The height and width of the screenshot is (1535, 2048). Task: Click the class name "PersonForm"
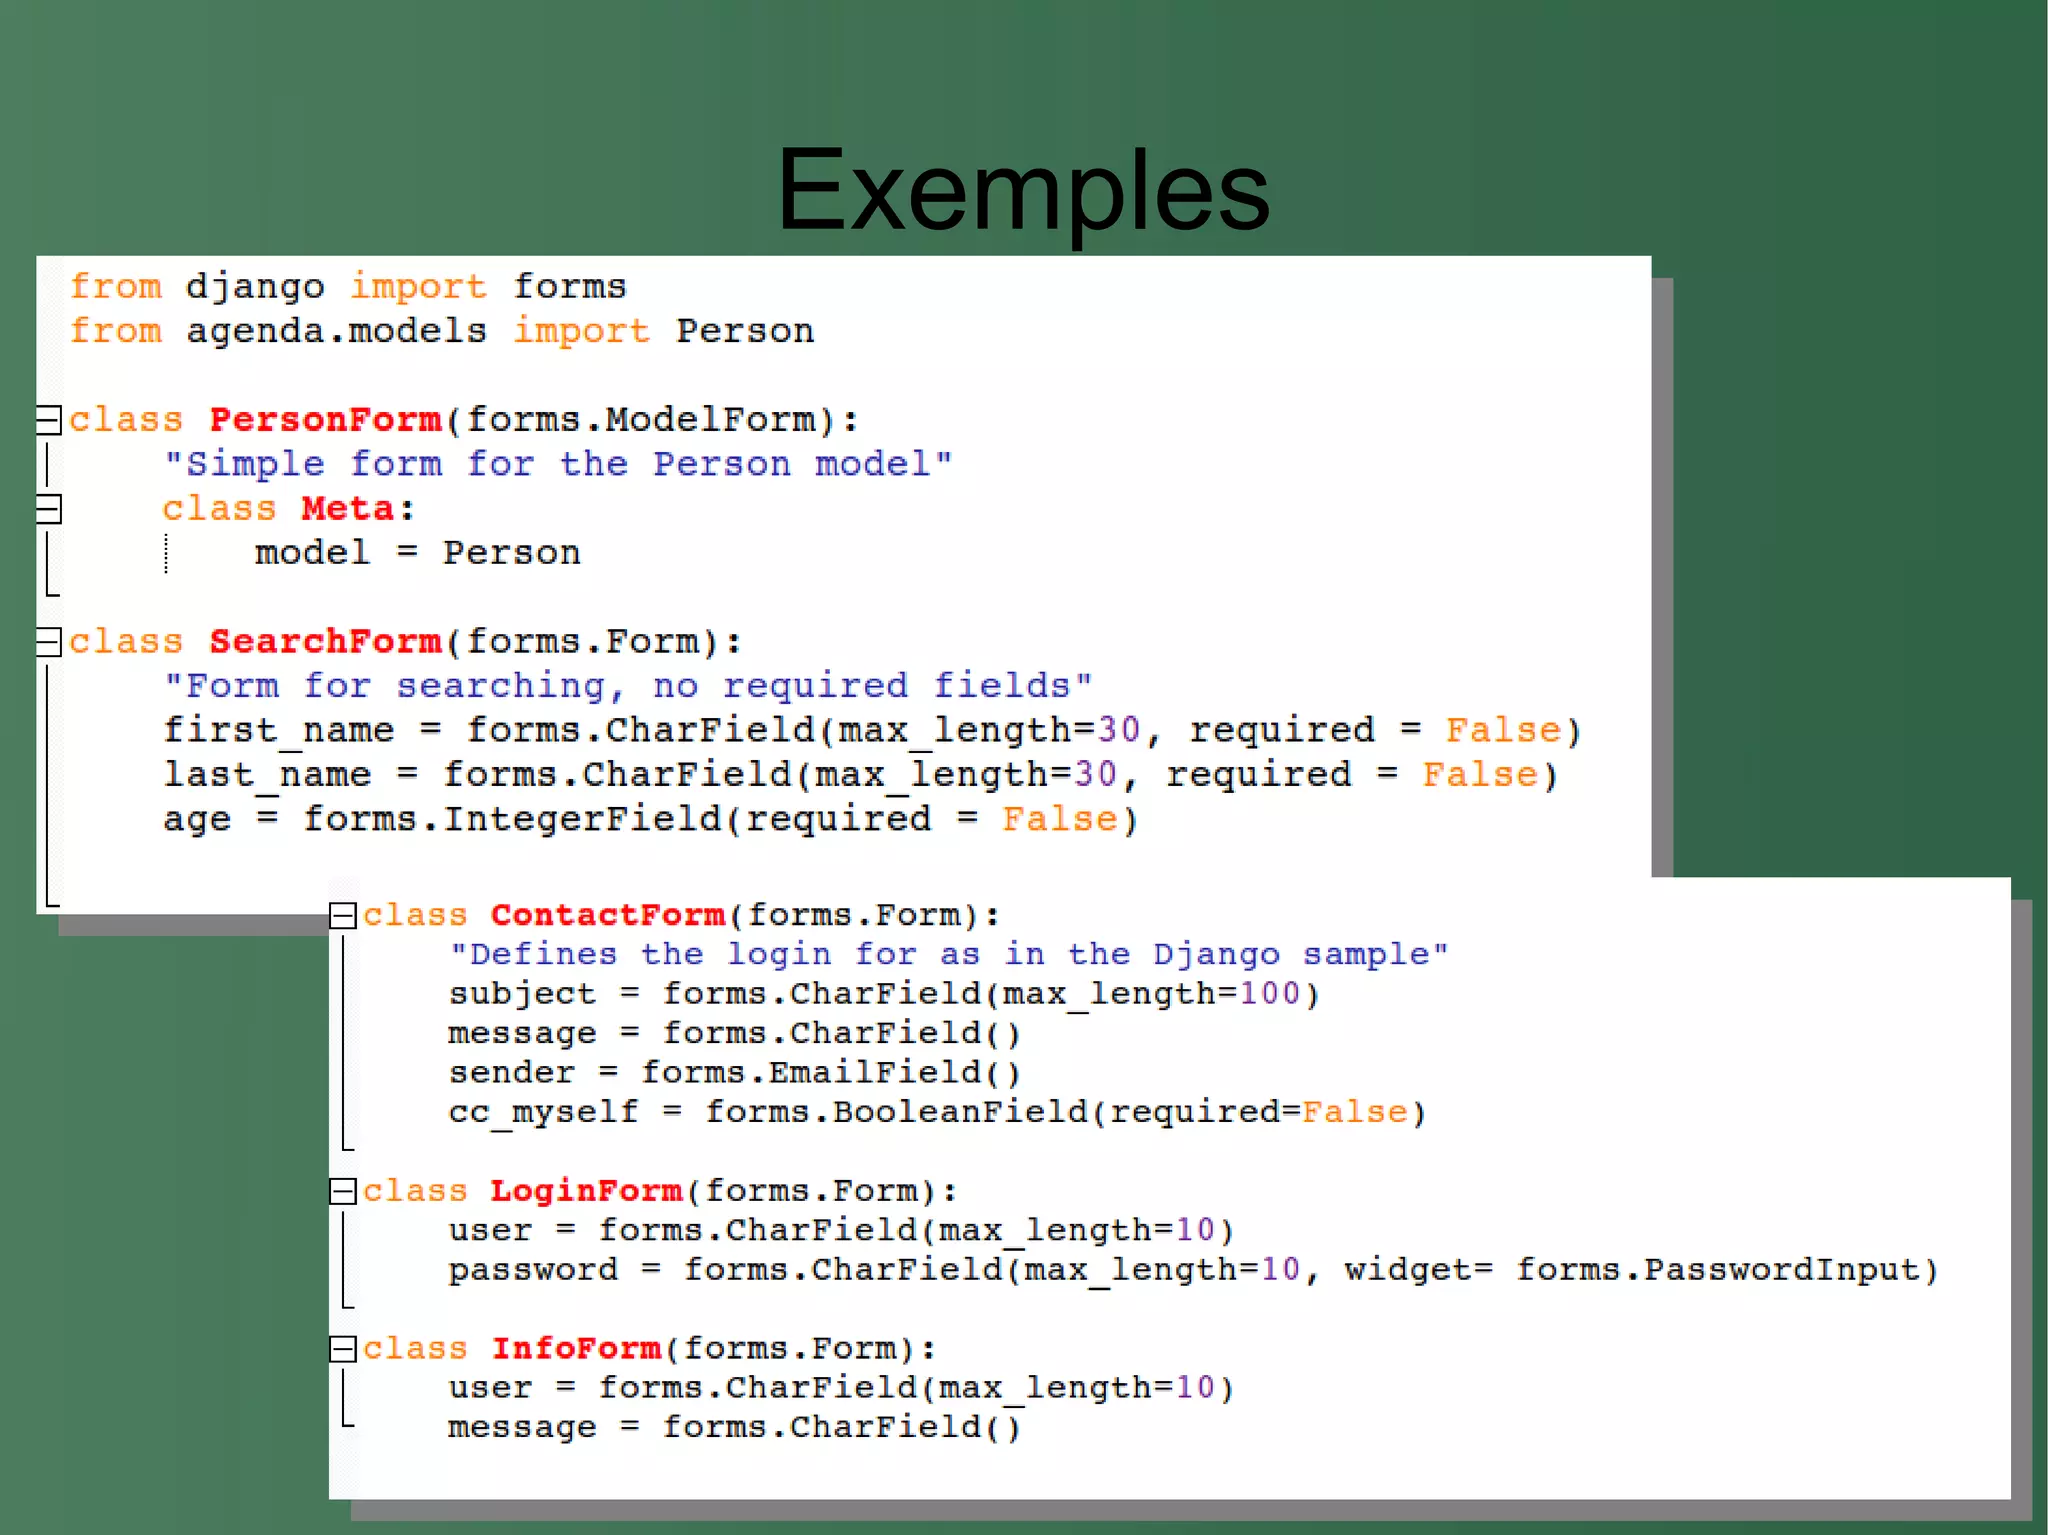(x=325, y=420)
